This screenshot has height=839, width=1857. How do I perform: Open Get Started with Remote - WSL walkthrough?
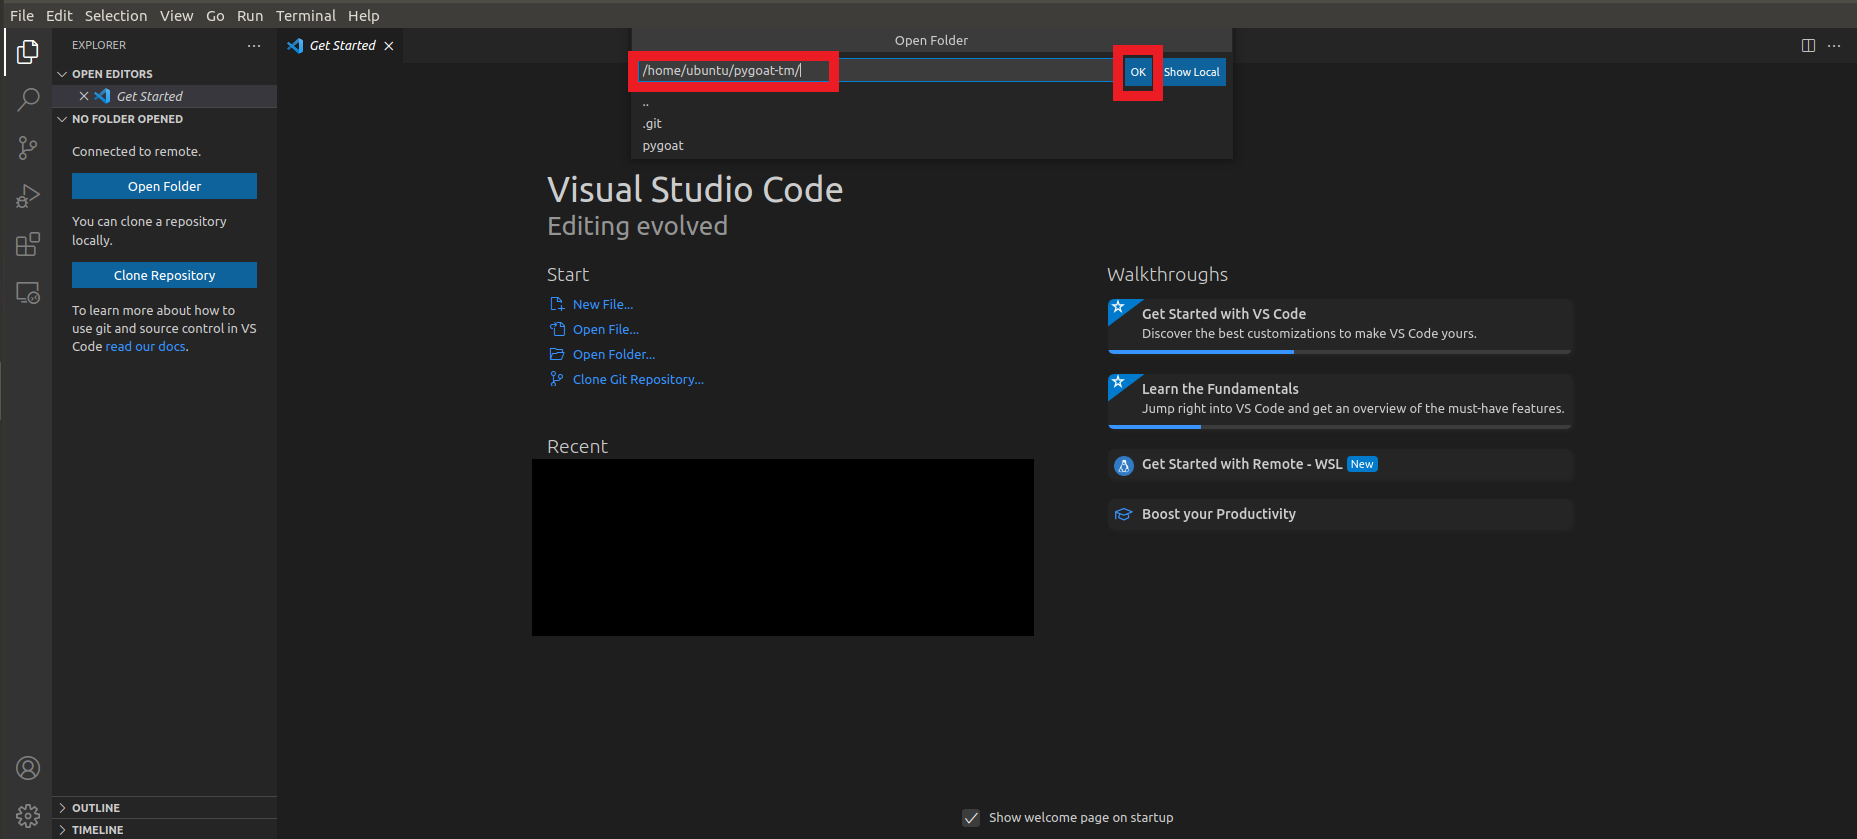(1340, 465)
